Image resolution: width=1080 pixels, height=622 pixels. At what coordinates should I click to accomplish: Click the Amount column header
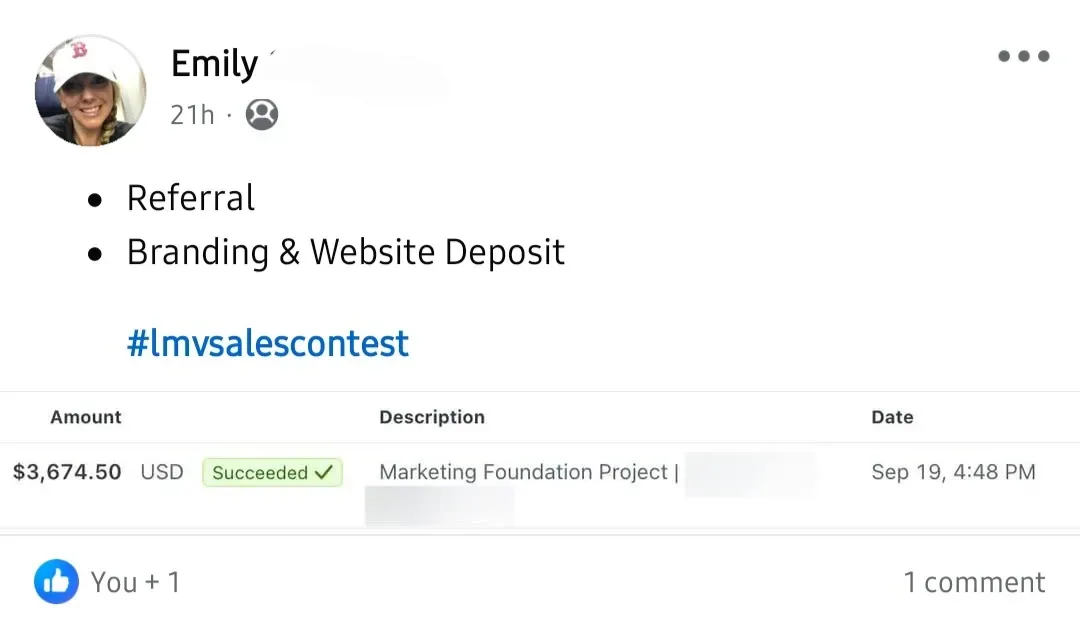[x=86, y=417]
